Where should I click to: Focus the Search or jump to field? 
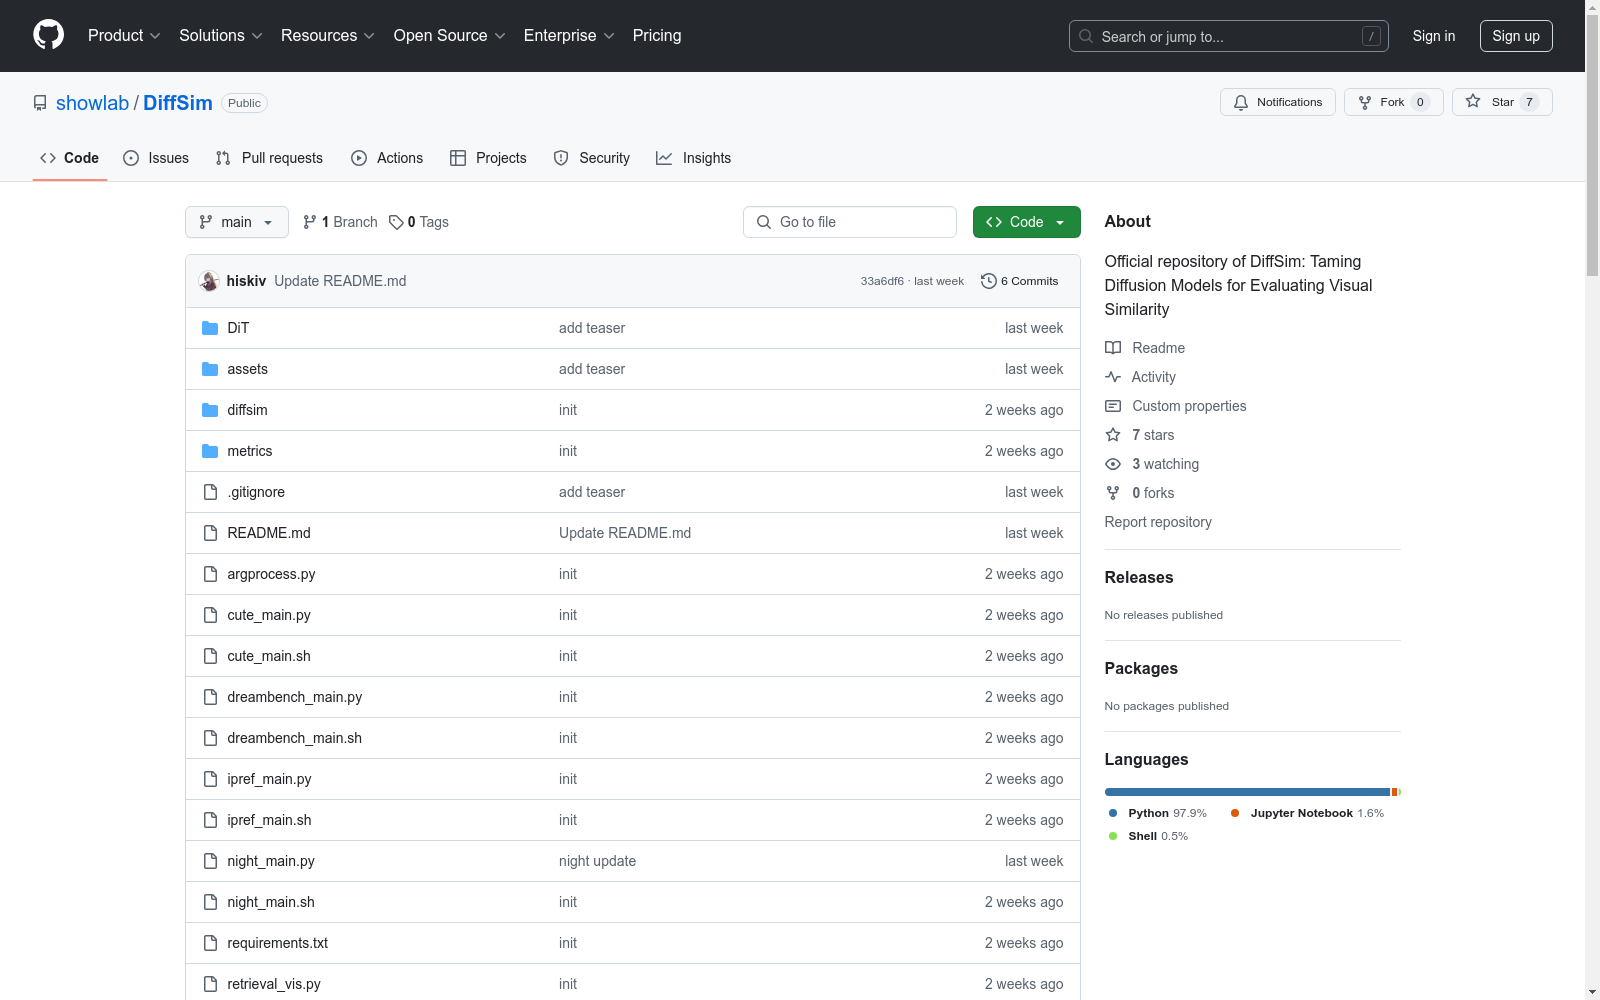[x=1228, y=36]
